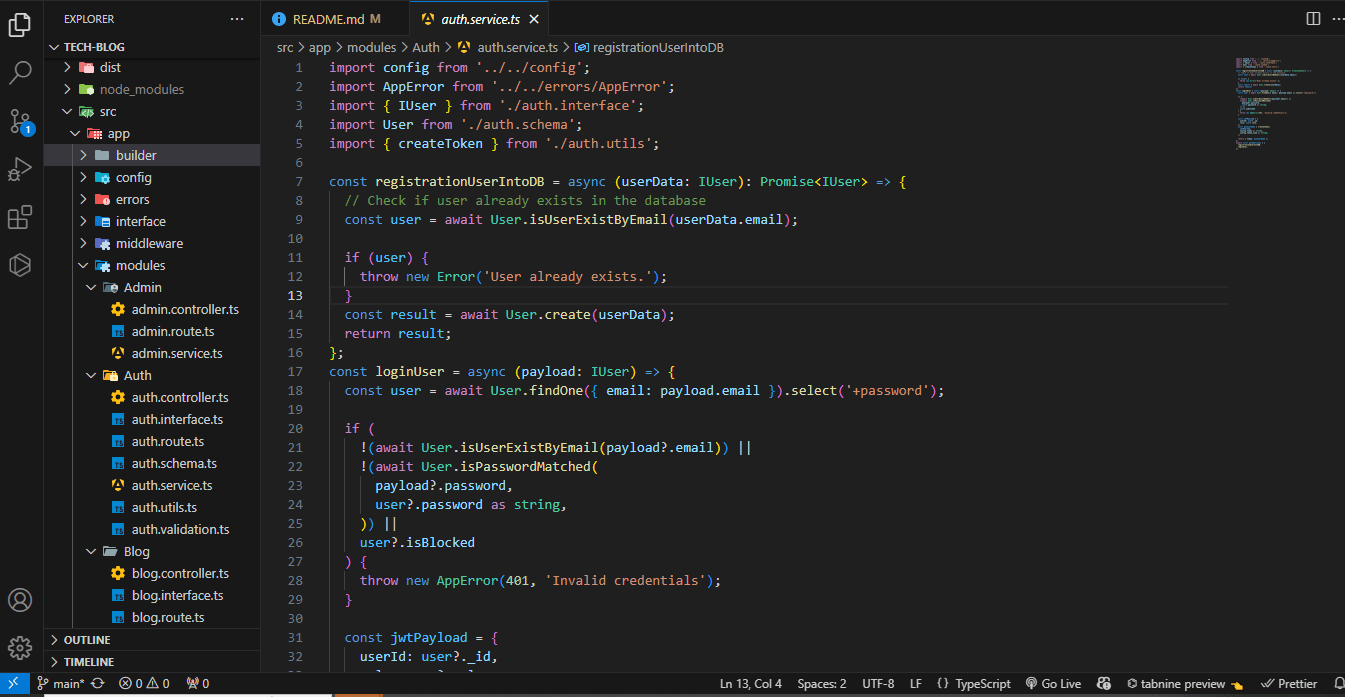This screenshot has height=697, width=1345.
Task: Click the Accounts icon in activity bar
Action: 21,600
